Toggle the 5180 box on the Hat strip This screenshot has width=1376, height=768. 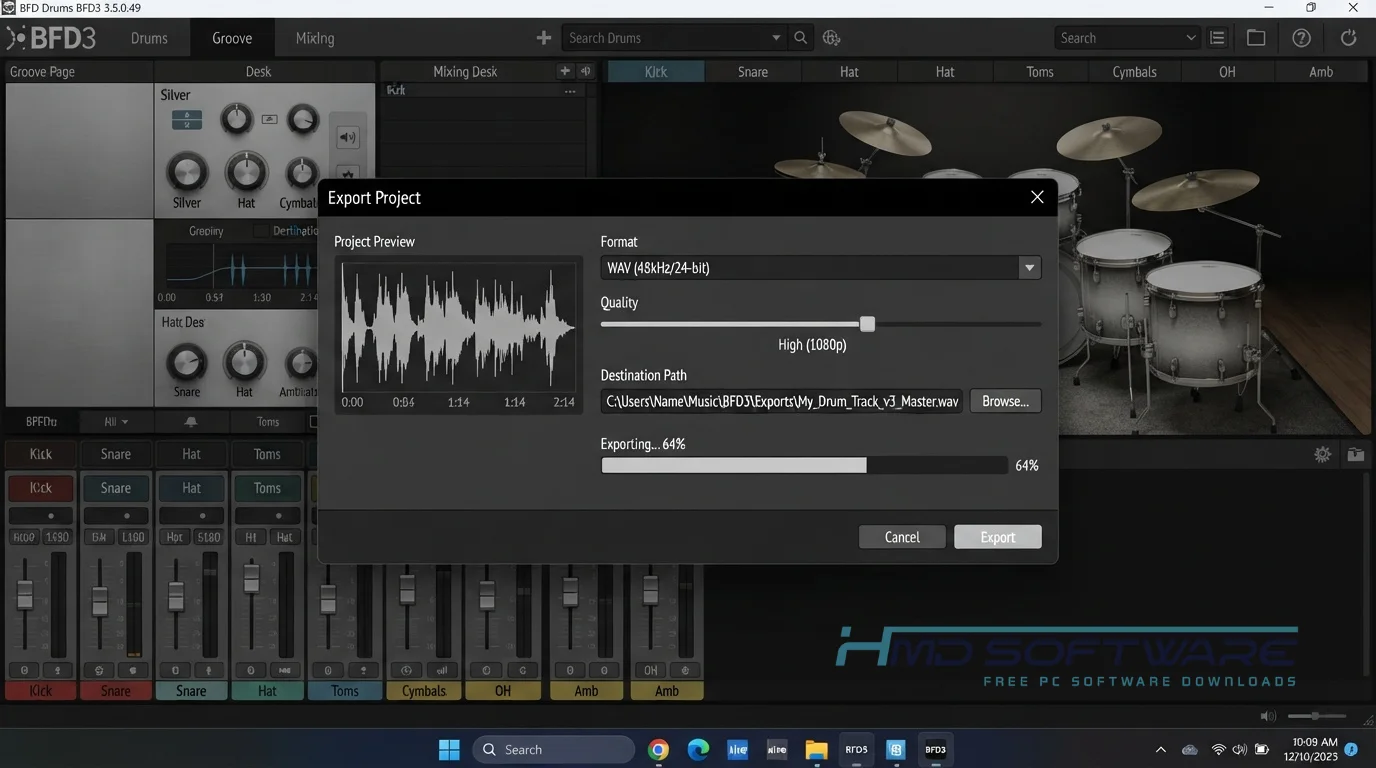click(209, 537)
